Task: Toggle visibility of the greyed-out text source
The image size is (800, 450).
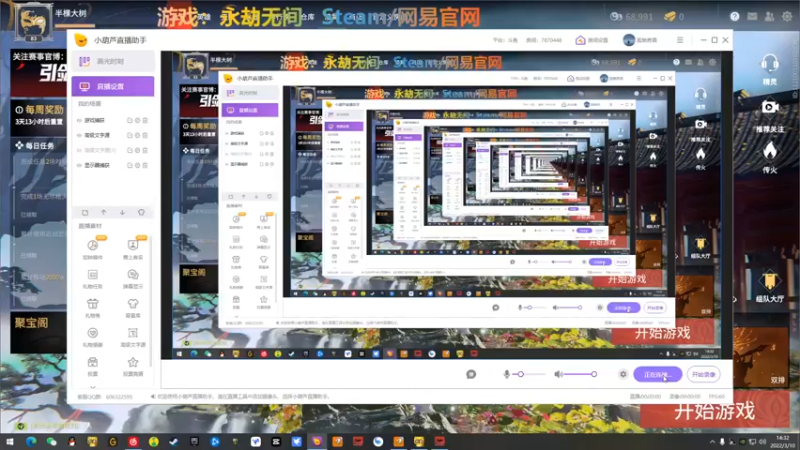Action: pyautogui.click(x=79, y=151)
